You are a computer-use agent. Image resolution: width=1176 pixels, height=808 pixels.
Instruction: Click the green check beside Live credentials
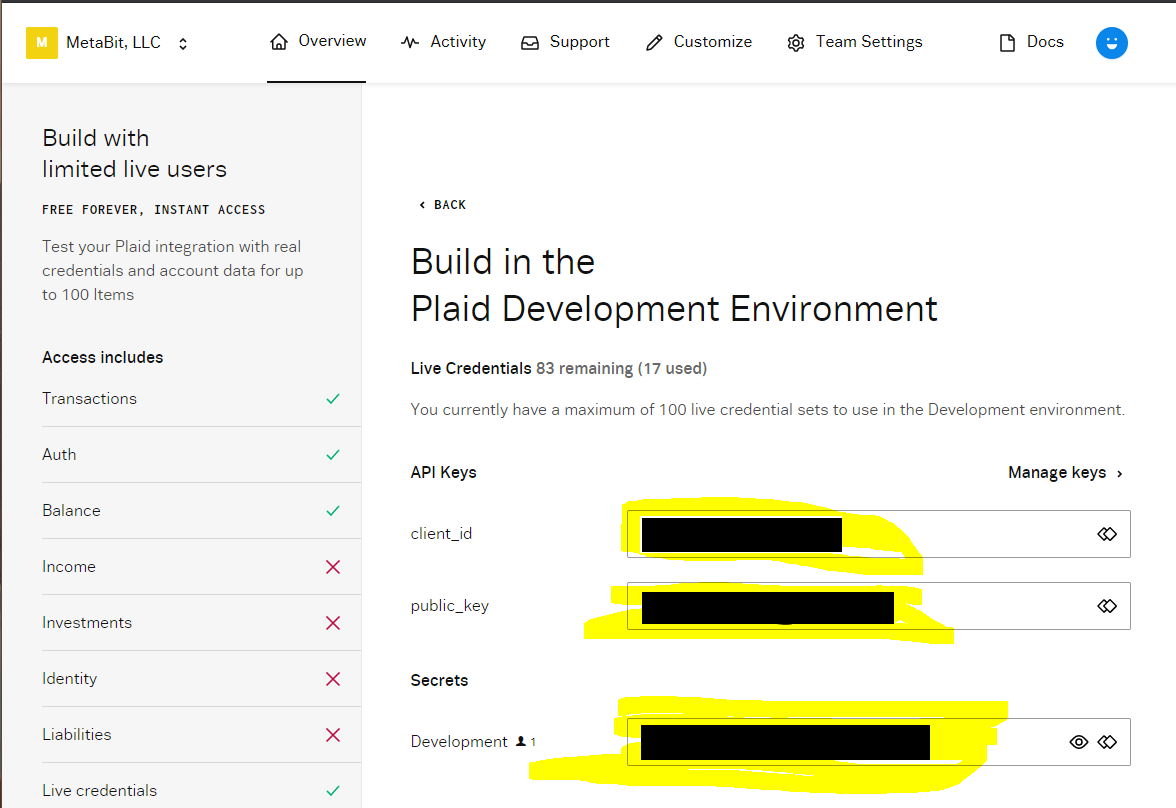333,791
